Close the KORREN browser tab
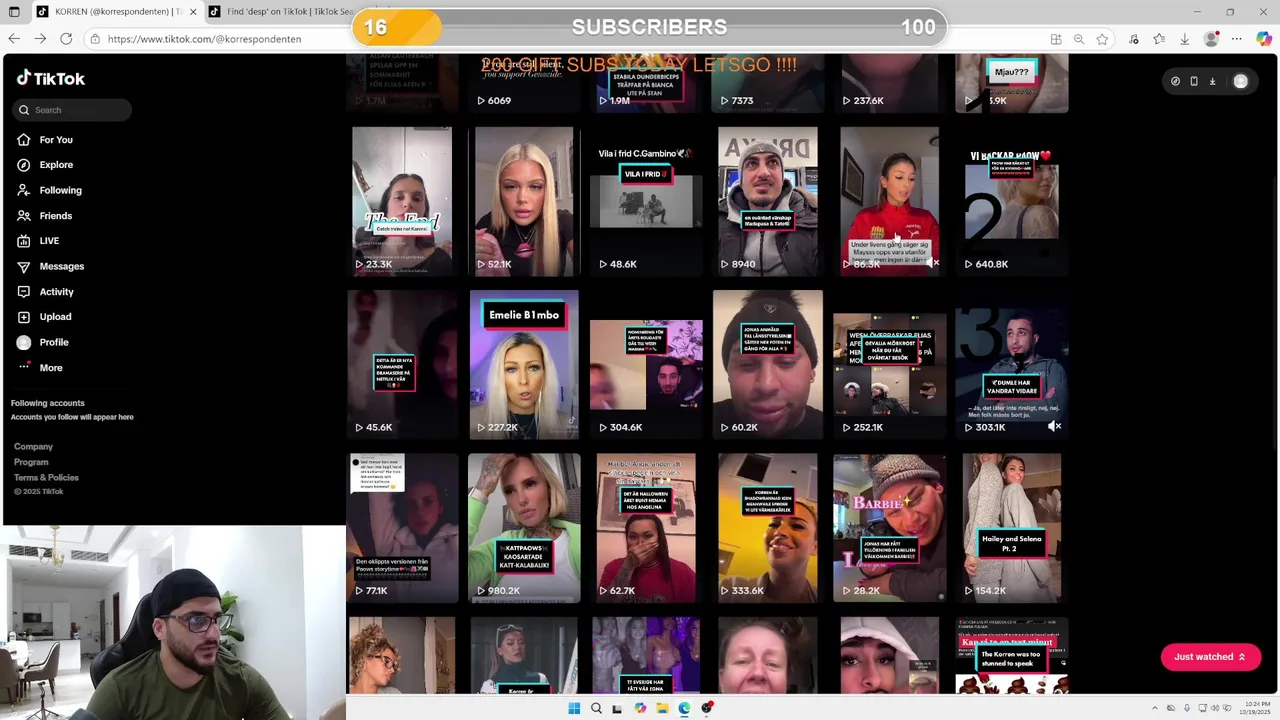Screen dimensions: 1280x720 [191, 11]
